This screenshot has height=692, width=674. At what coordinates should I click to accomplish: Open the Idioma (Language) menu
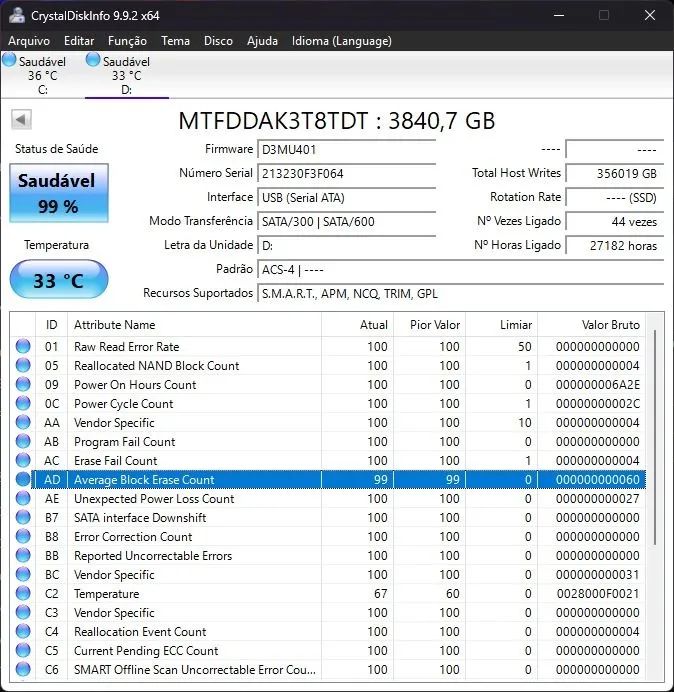[x=342, y=41]
